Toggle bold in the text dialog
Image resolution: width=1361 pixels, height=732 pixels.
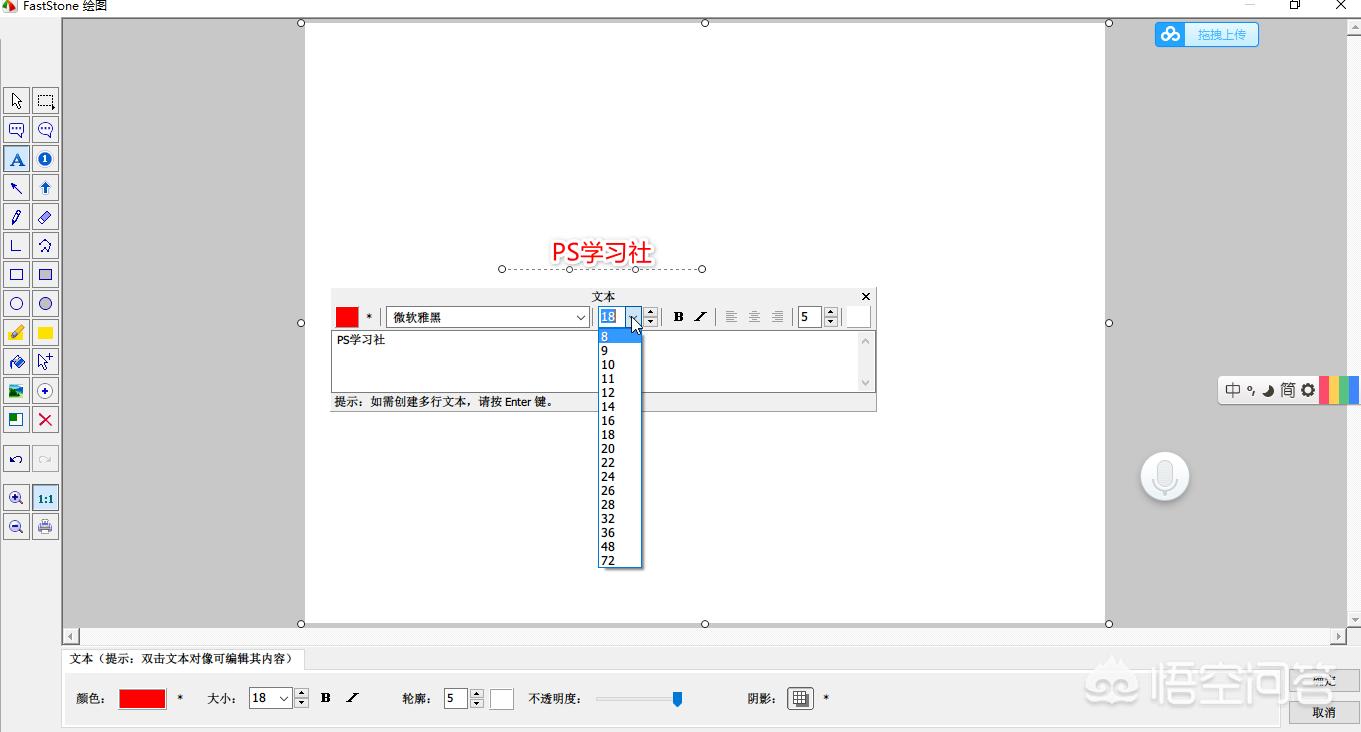(x=678, y=317)
